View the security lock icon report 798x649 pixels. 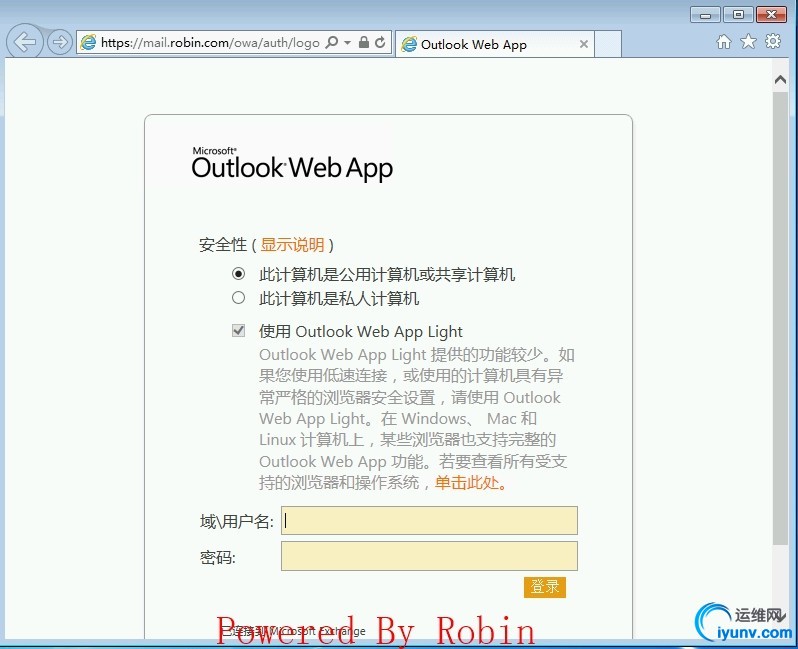coord(363,42)
